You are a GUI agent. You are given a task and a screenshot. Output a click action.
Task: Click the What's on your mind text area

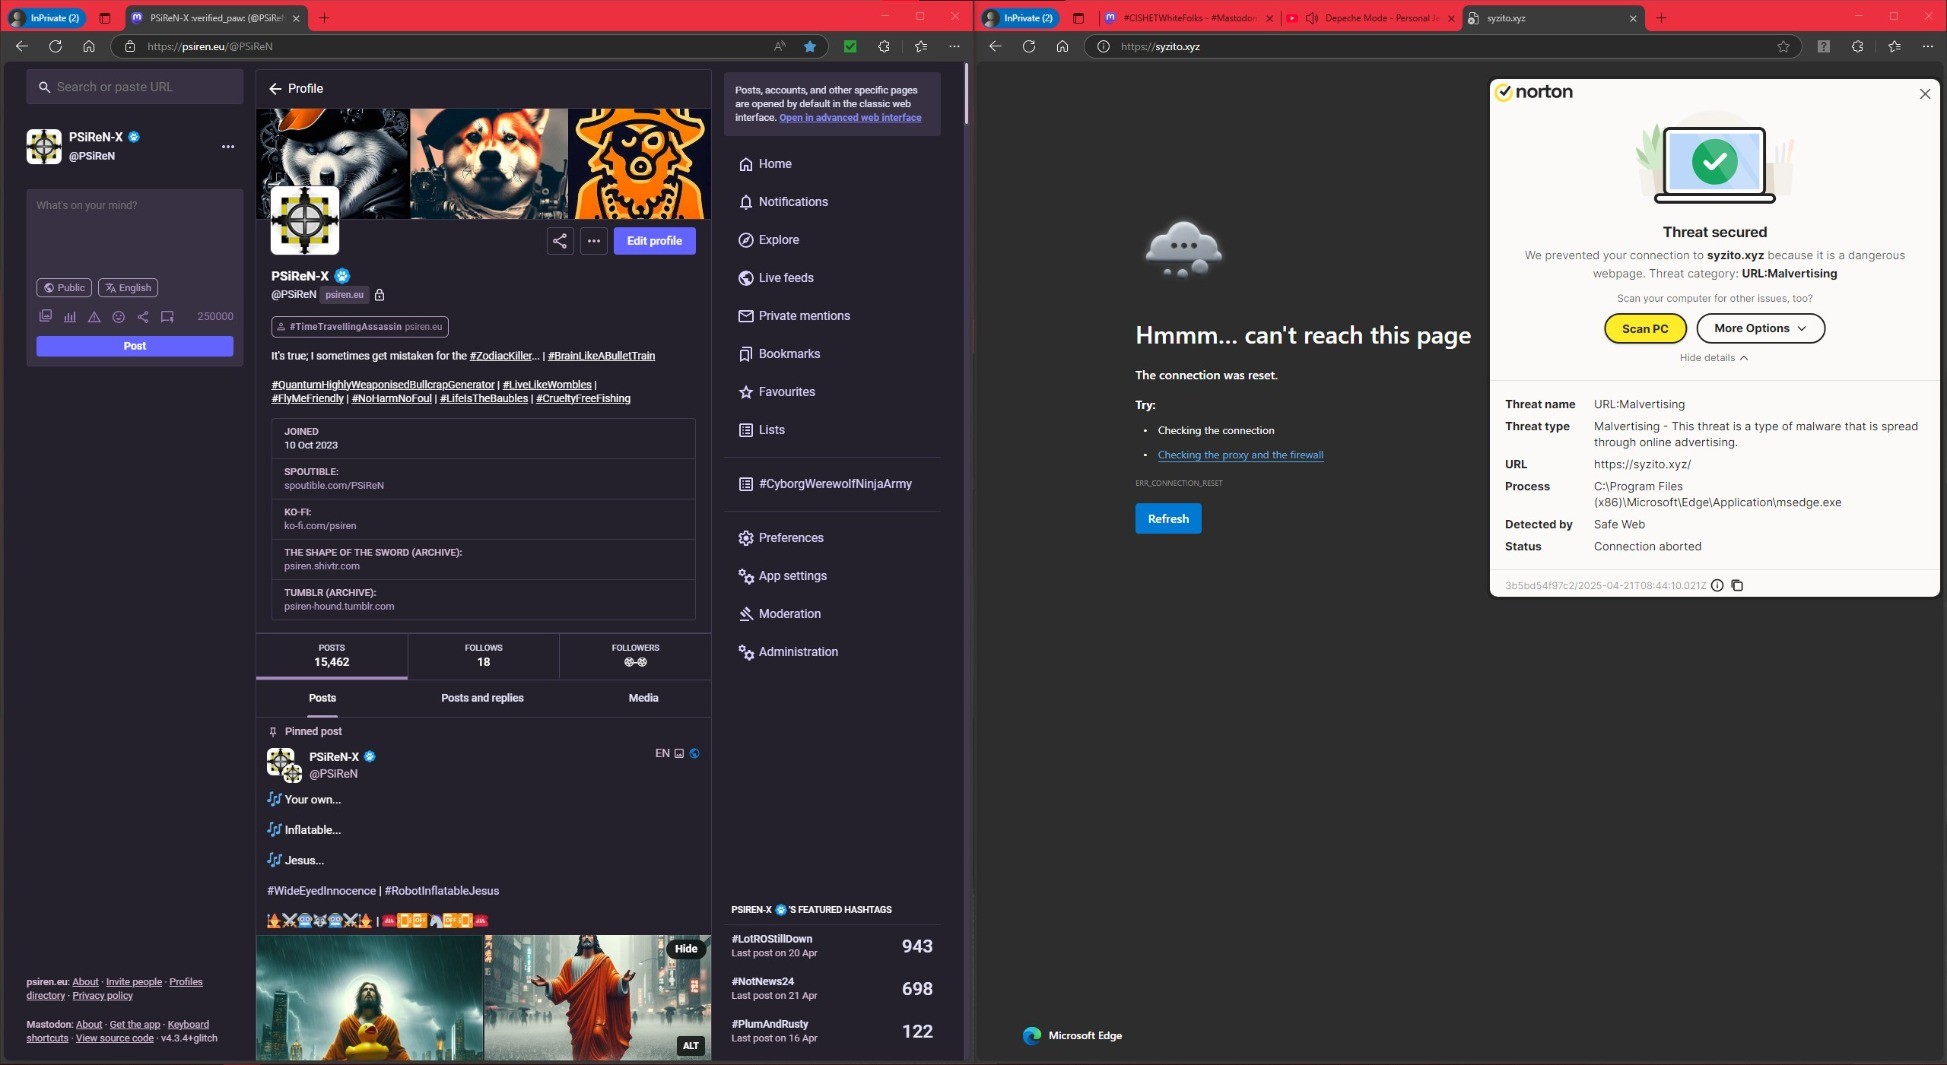click(135, 230)
